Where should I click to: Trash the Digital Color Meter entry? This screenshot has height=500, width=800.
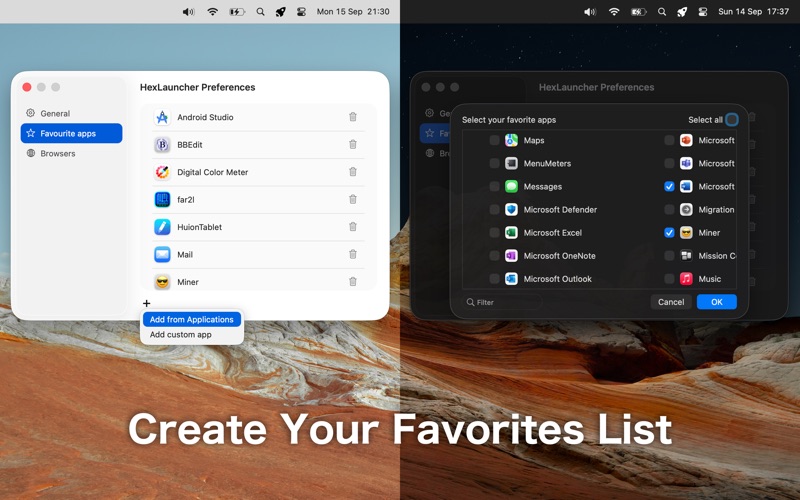353,172
